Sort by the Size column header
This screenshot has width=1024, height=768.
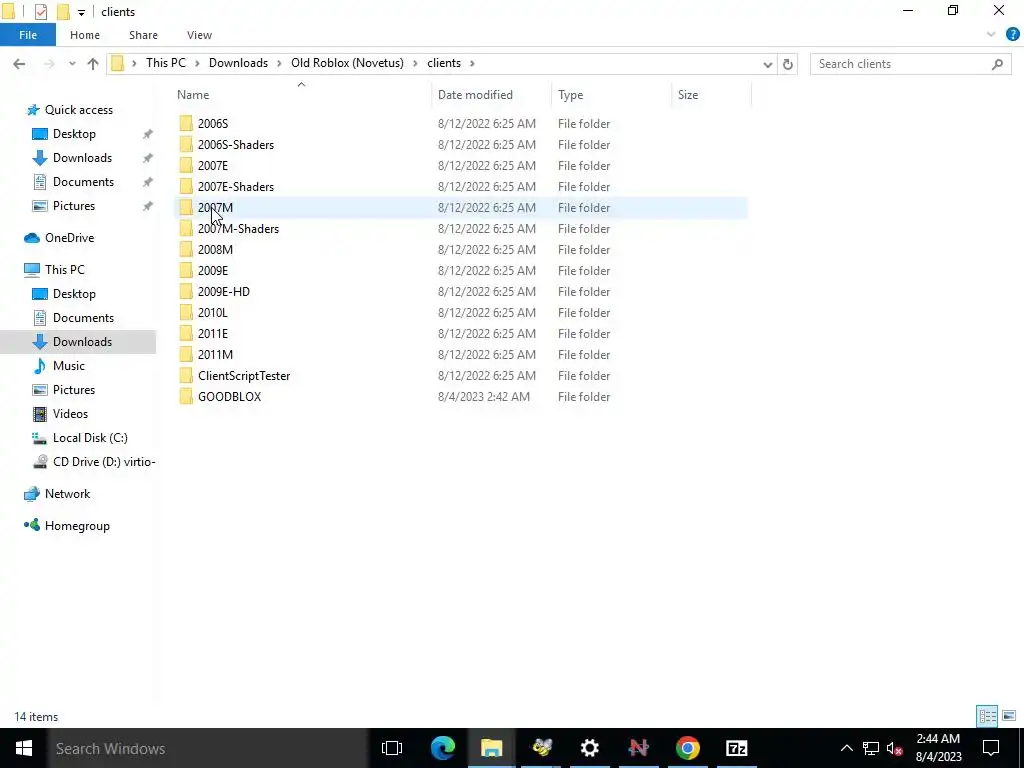pos(688,95)
